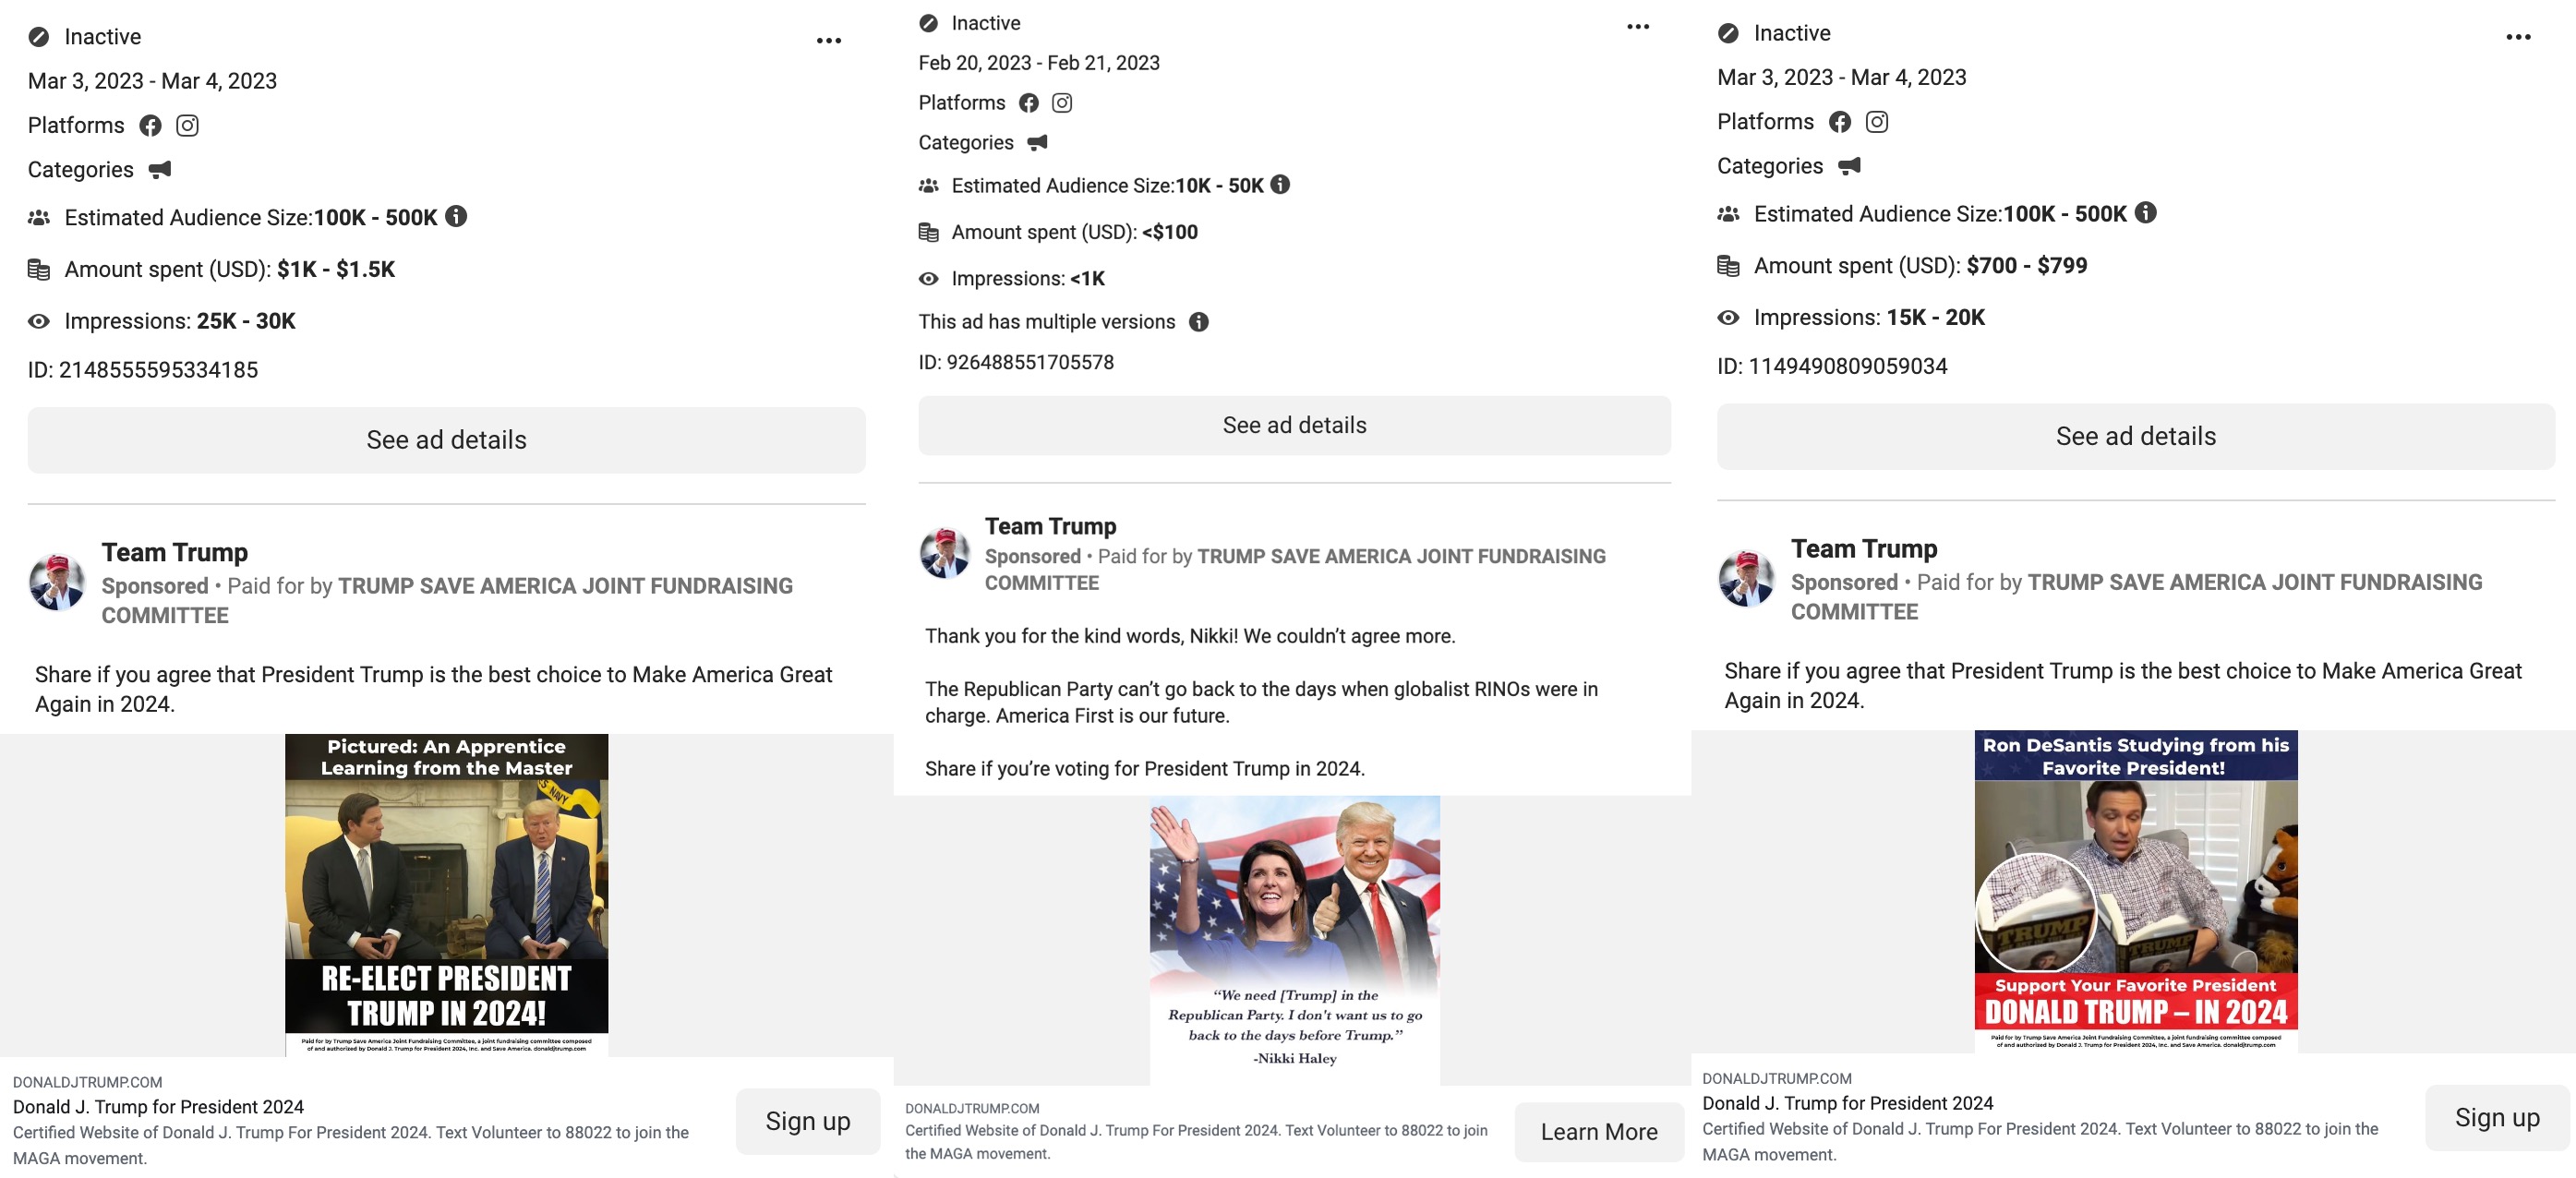See ad details for ID 1149490809059034
2576x1178 pixels.
(x=2135, y=436)
